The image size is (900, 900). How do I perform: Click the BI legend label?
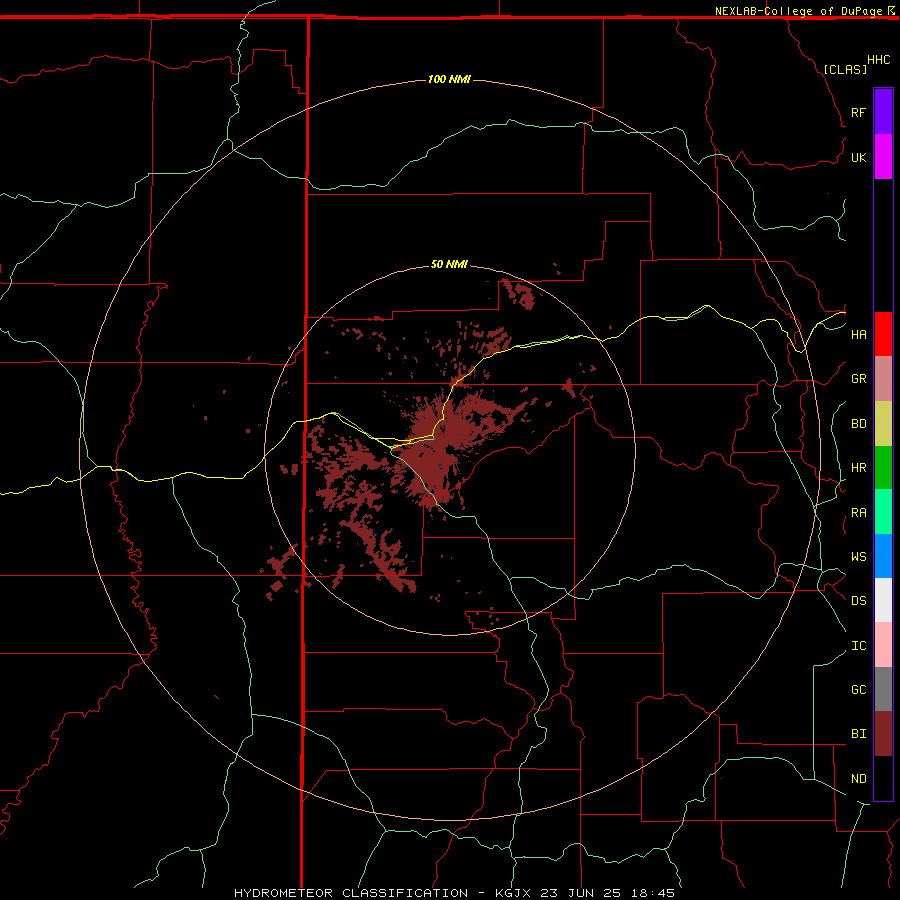point(858,734)
